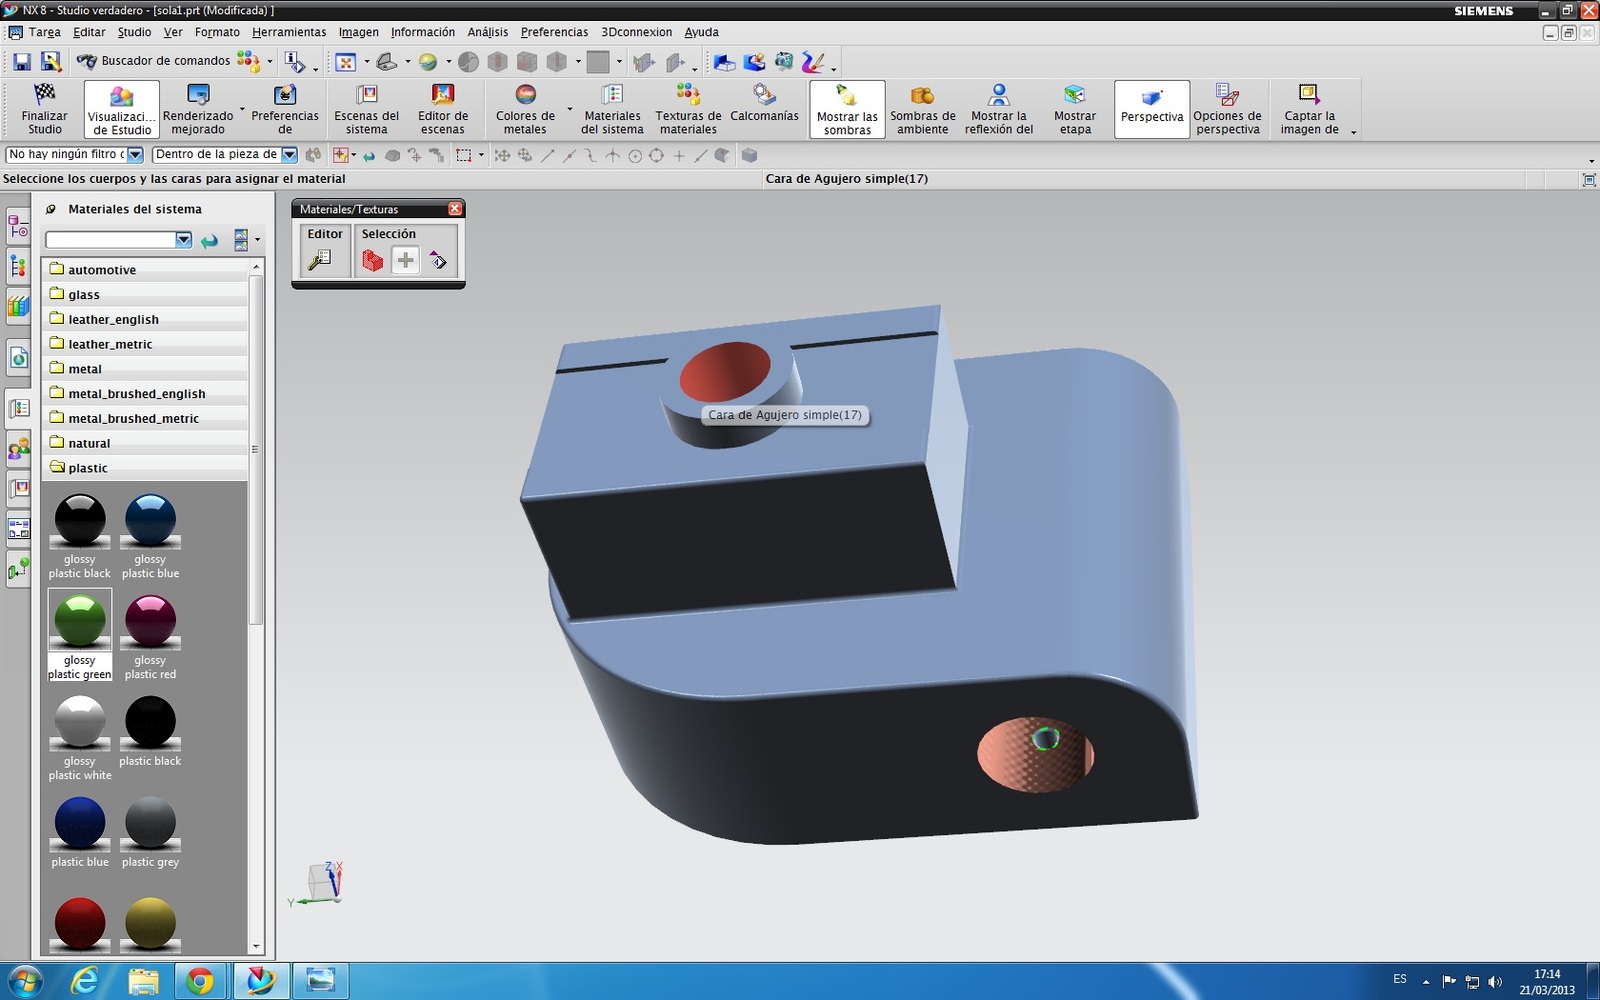Open the Preferencias menu
The width and height of the screenshot is (1600, 1000).
point(554,32)
